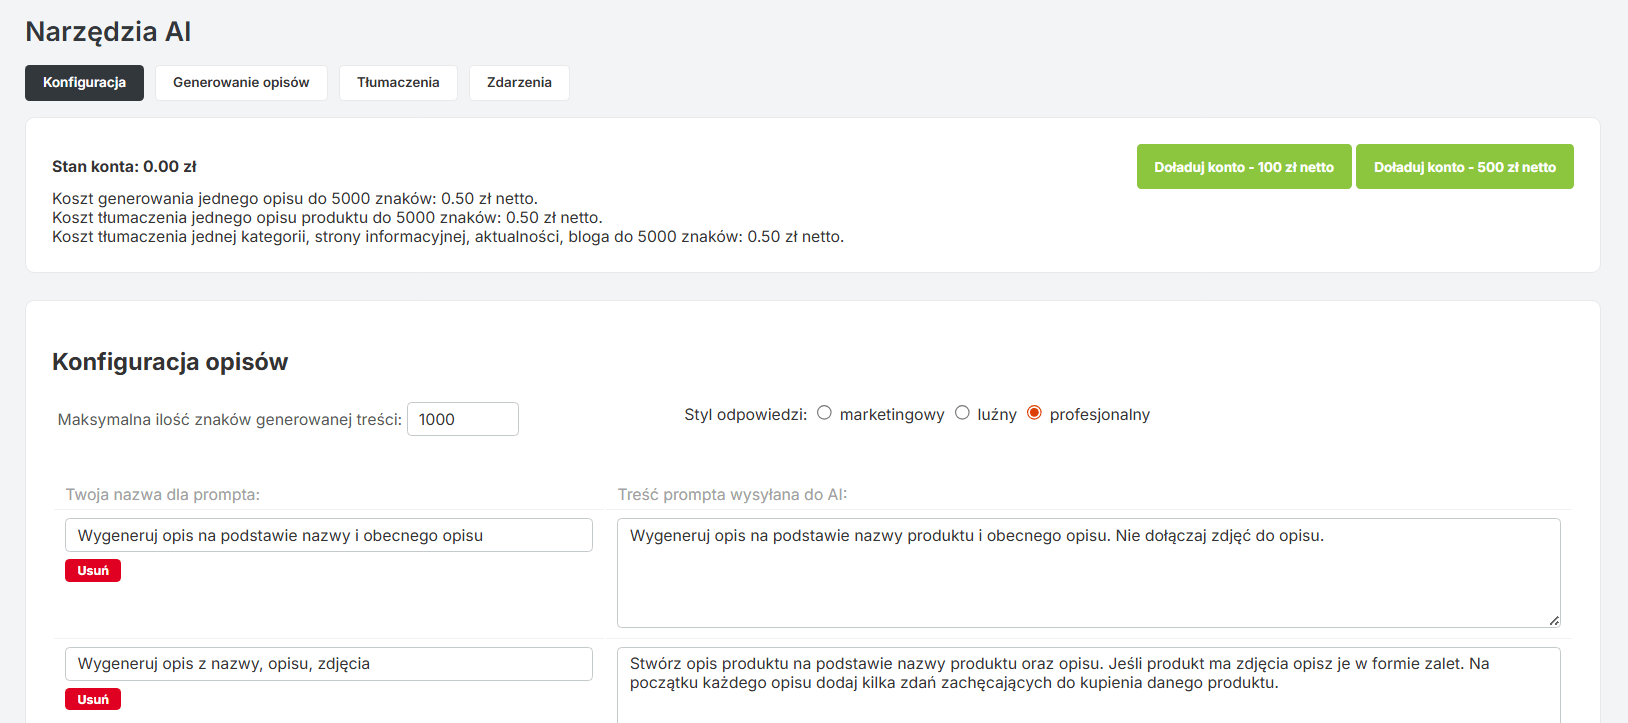1628x723 pixels.
Task: Click the 'Stwórz opis produktu' prompt textarea
Action: click(x=1088, y=685)
